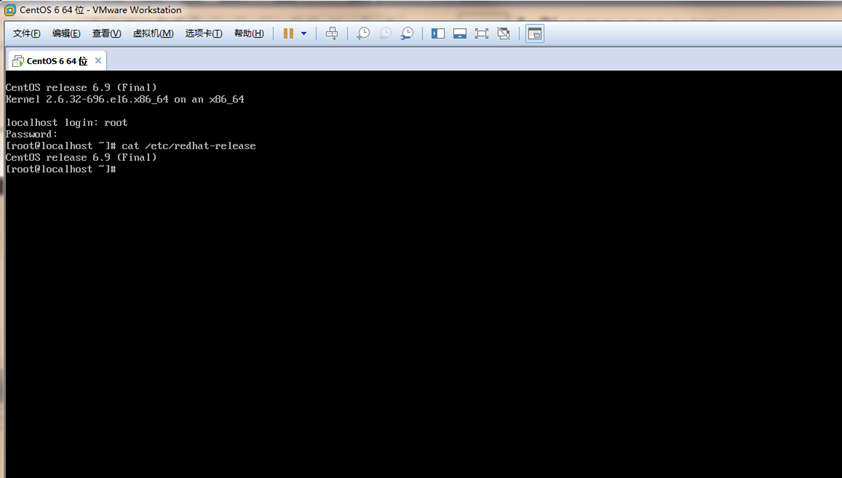
Task: Open the 虚拟机(M) menu
Action: click(x=153, y=33)
